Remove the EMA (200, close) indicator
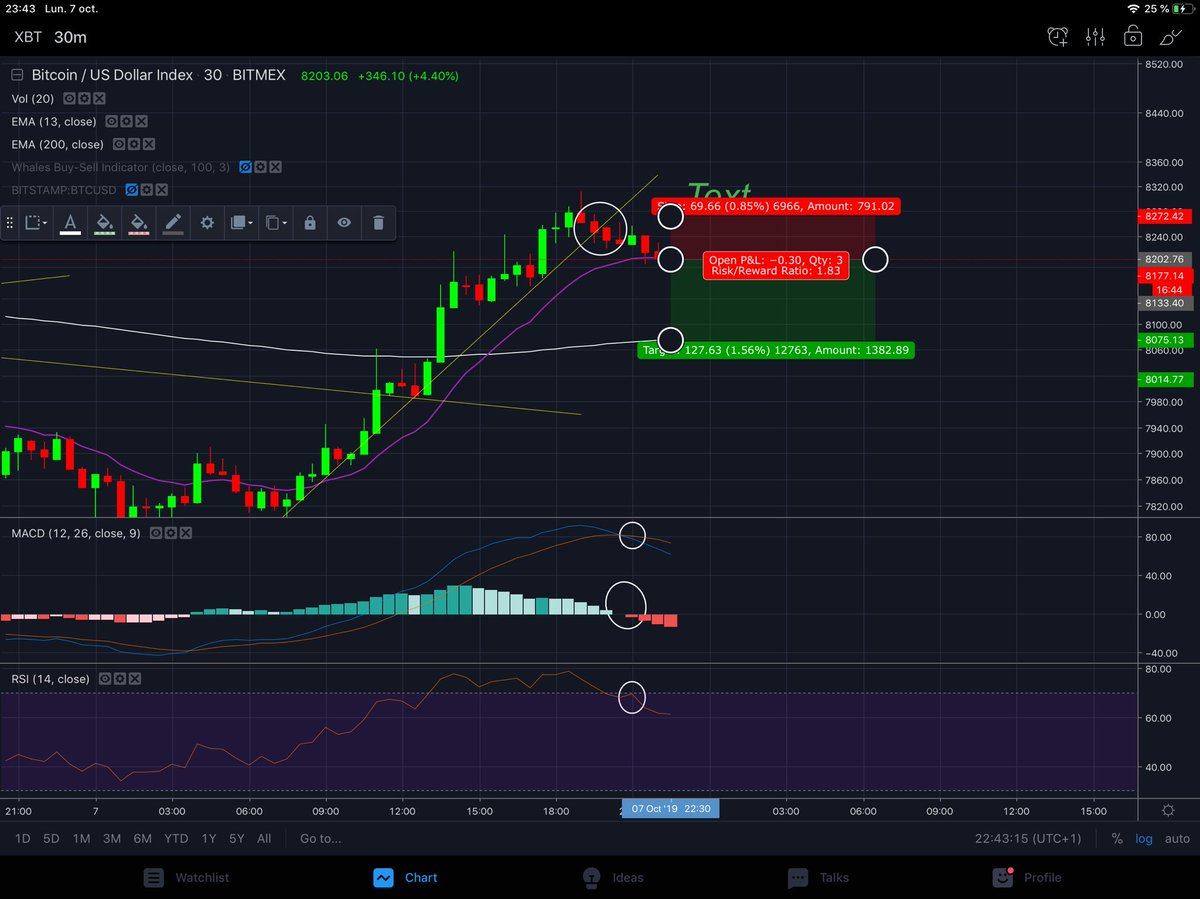1200x899 pixels. pos(147,144)
